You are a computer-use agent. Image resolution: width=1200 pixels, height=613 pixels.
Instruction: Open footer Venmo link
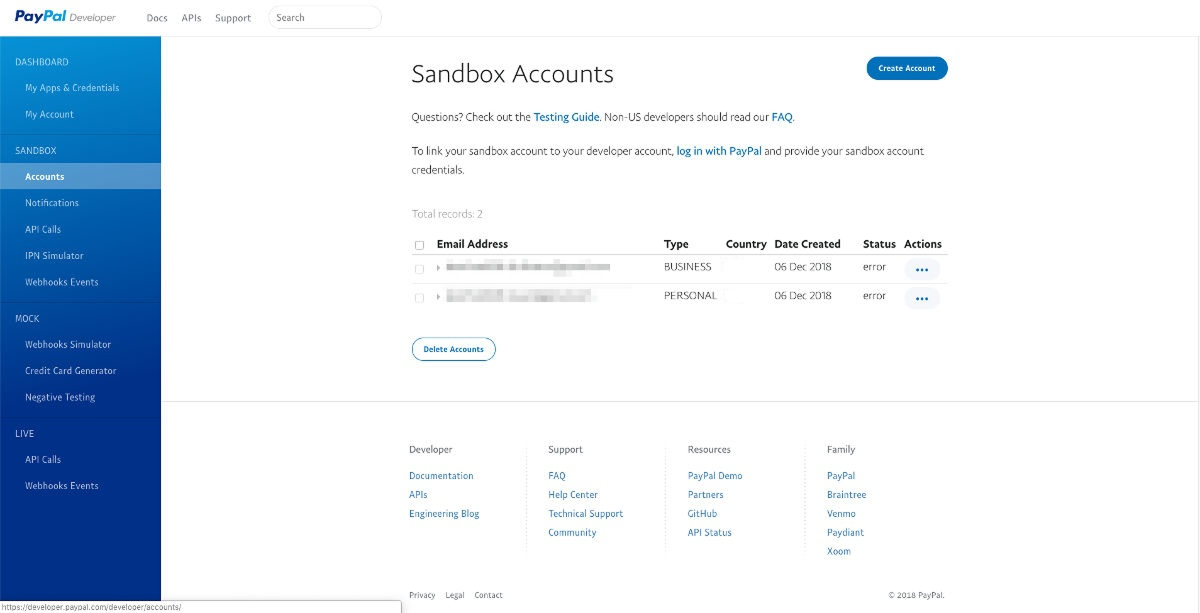tap(841, 514)
